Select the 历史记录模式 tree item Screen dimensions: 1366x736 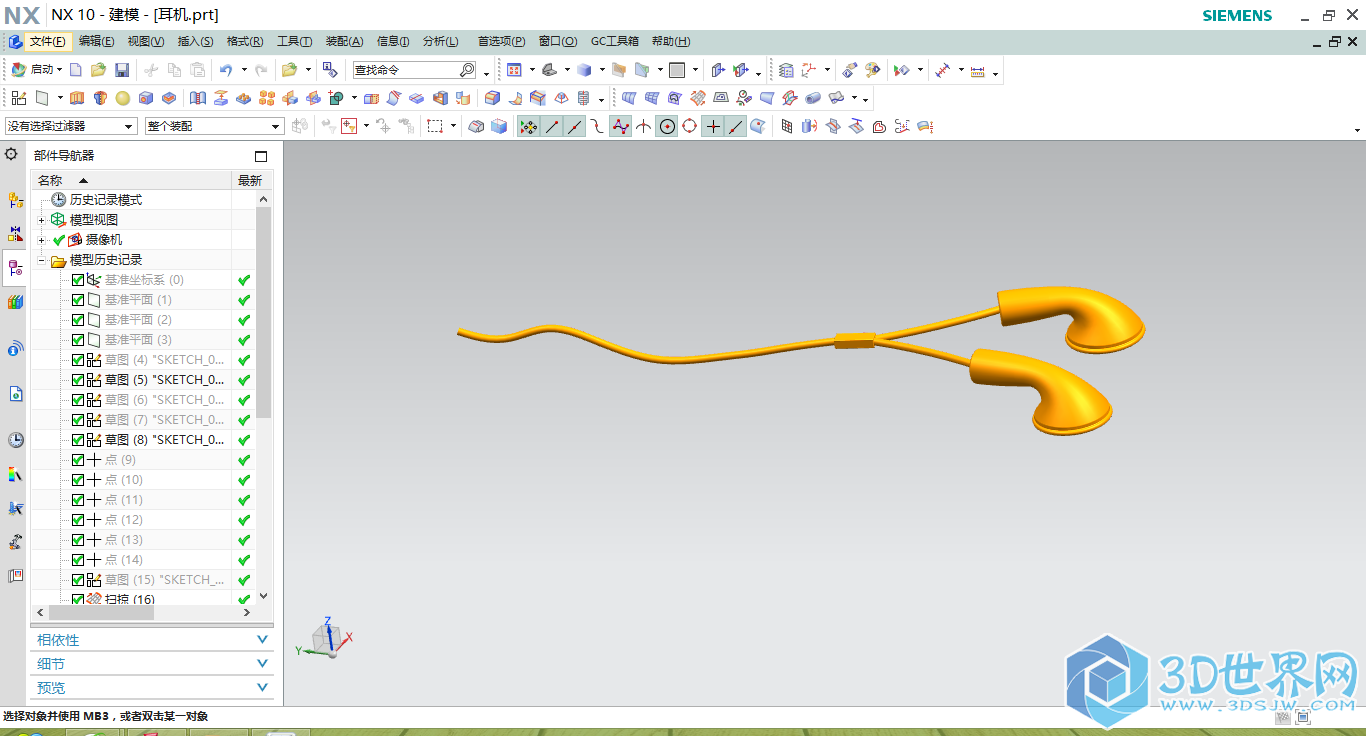[x=106, y=200]
